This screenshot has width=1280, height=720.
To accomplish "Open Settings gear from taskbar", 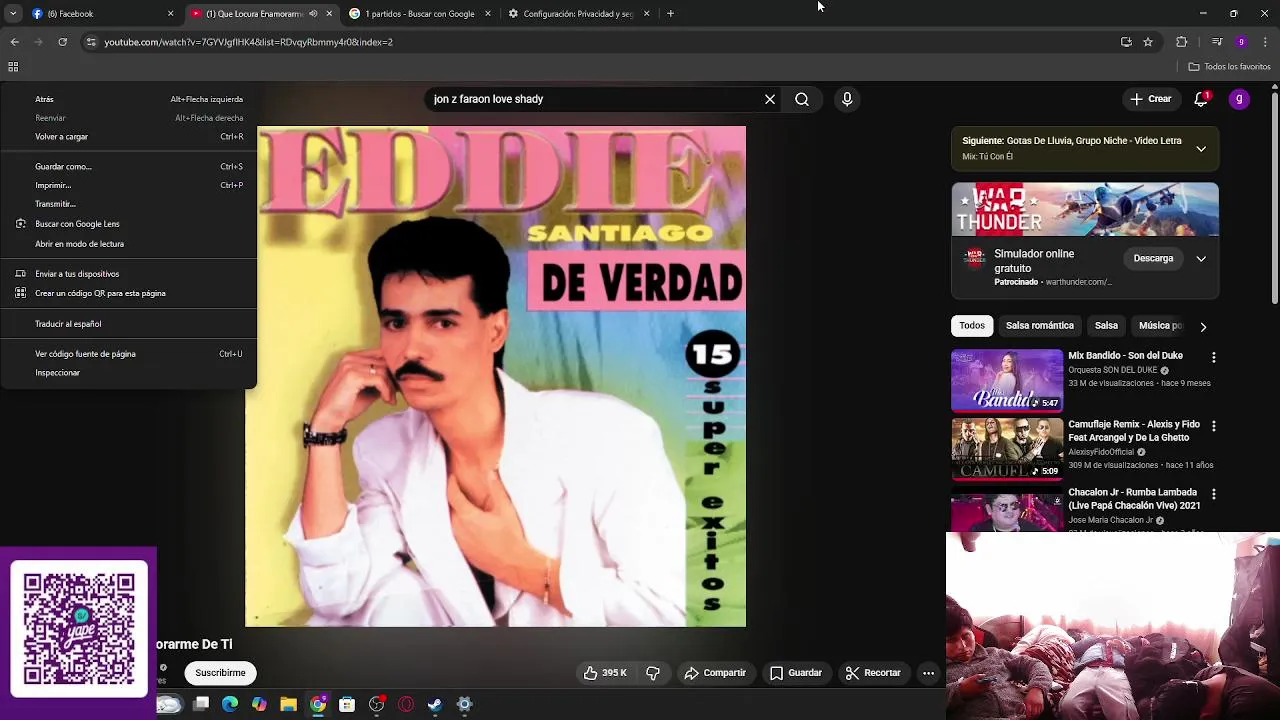I will click(x=464, y=704).
